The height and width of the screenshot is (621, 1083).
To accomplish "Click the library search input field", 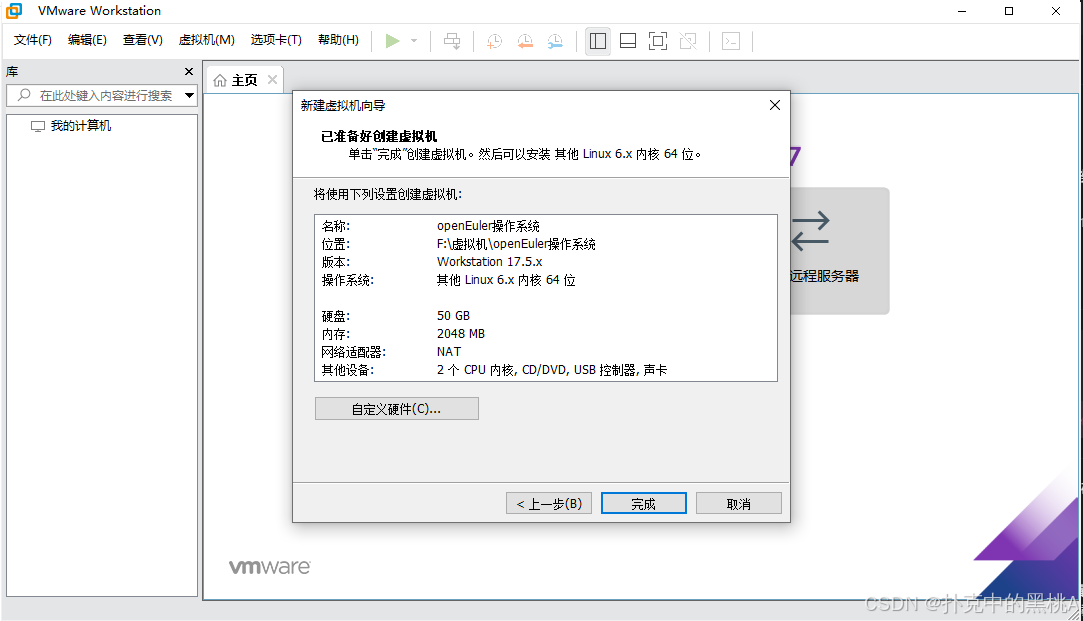I will point(102,95).
